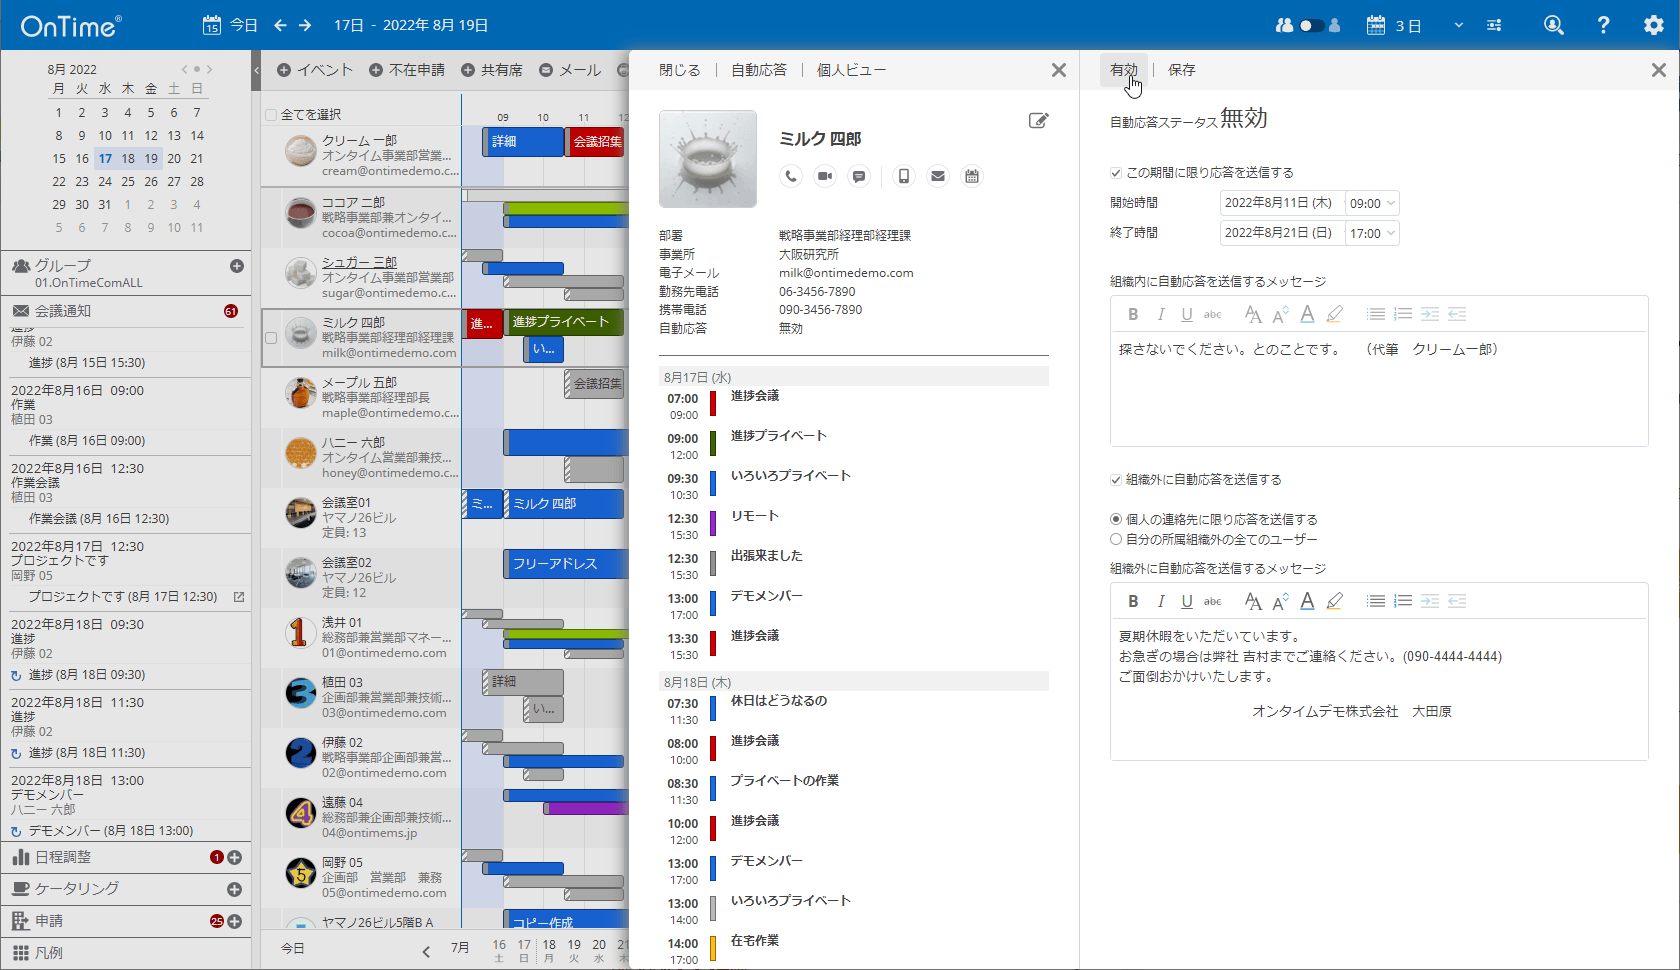
Task: Toggle 組織外に自動応答を送信する checkbox
Action: (x=1115, y=480)
